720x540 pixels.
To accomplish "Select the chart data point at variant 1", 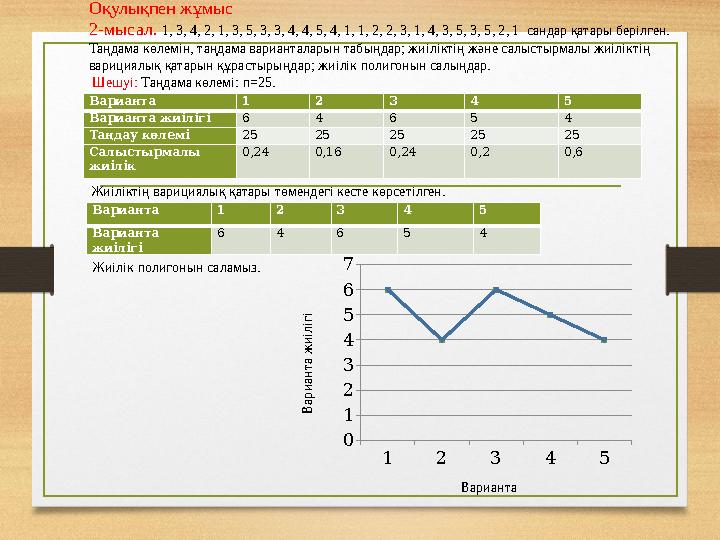I will (388, 290).
